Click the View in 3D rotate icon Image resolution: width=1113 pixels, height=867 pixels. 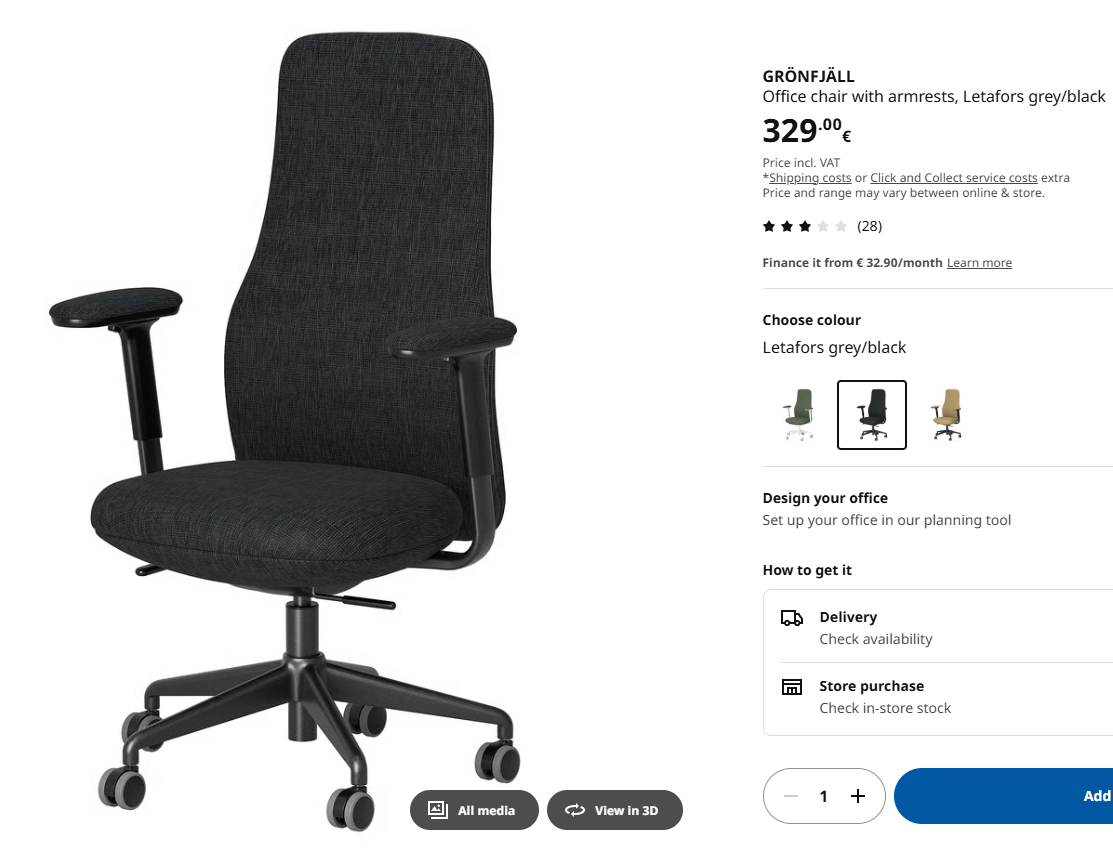click(574, 810)
